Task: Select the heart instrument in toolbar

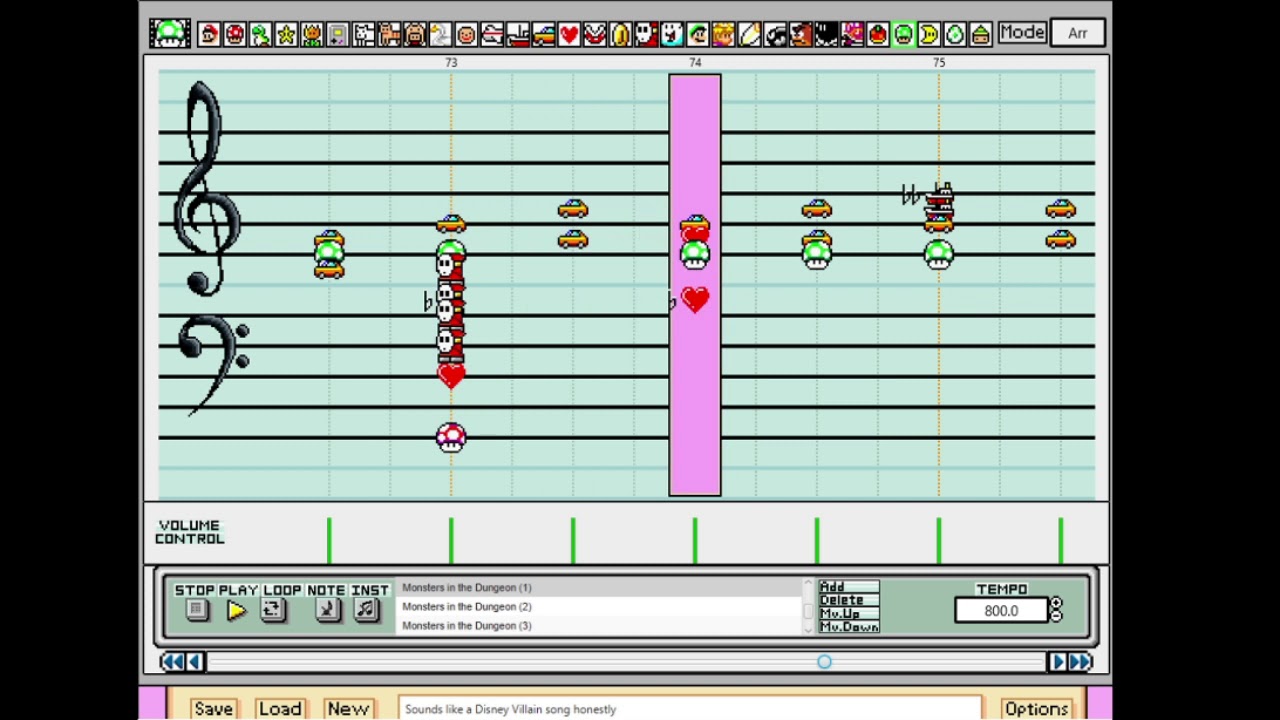Action: [569, 34]
